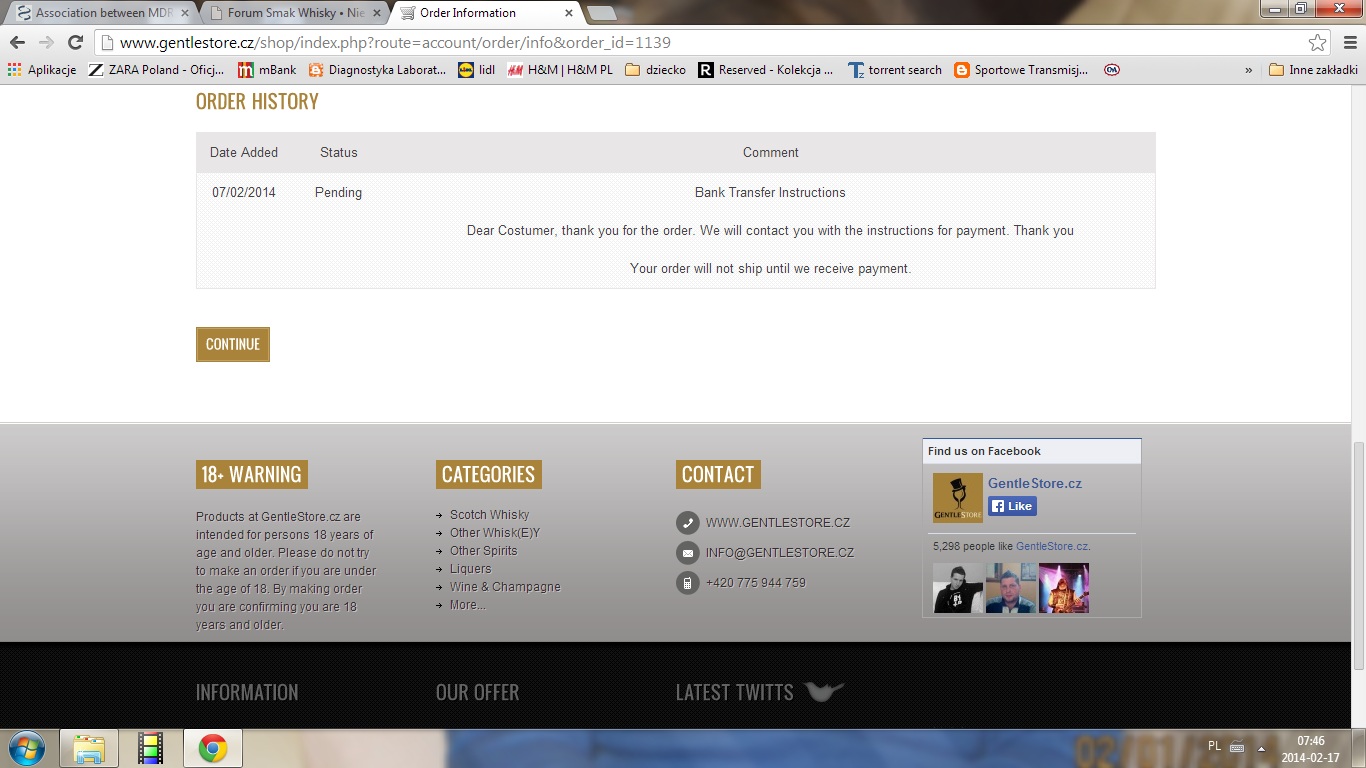Open the 'dziecko' bookmarks folder
Viewport: 1366px width, 768px height.
pos(655,70)
